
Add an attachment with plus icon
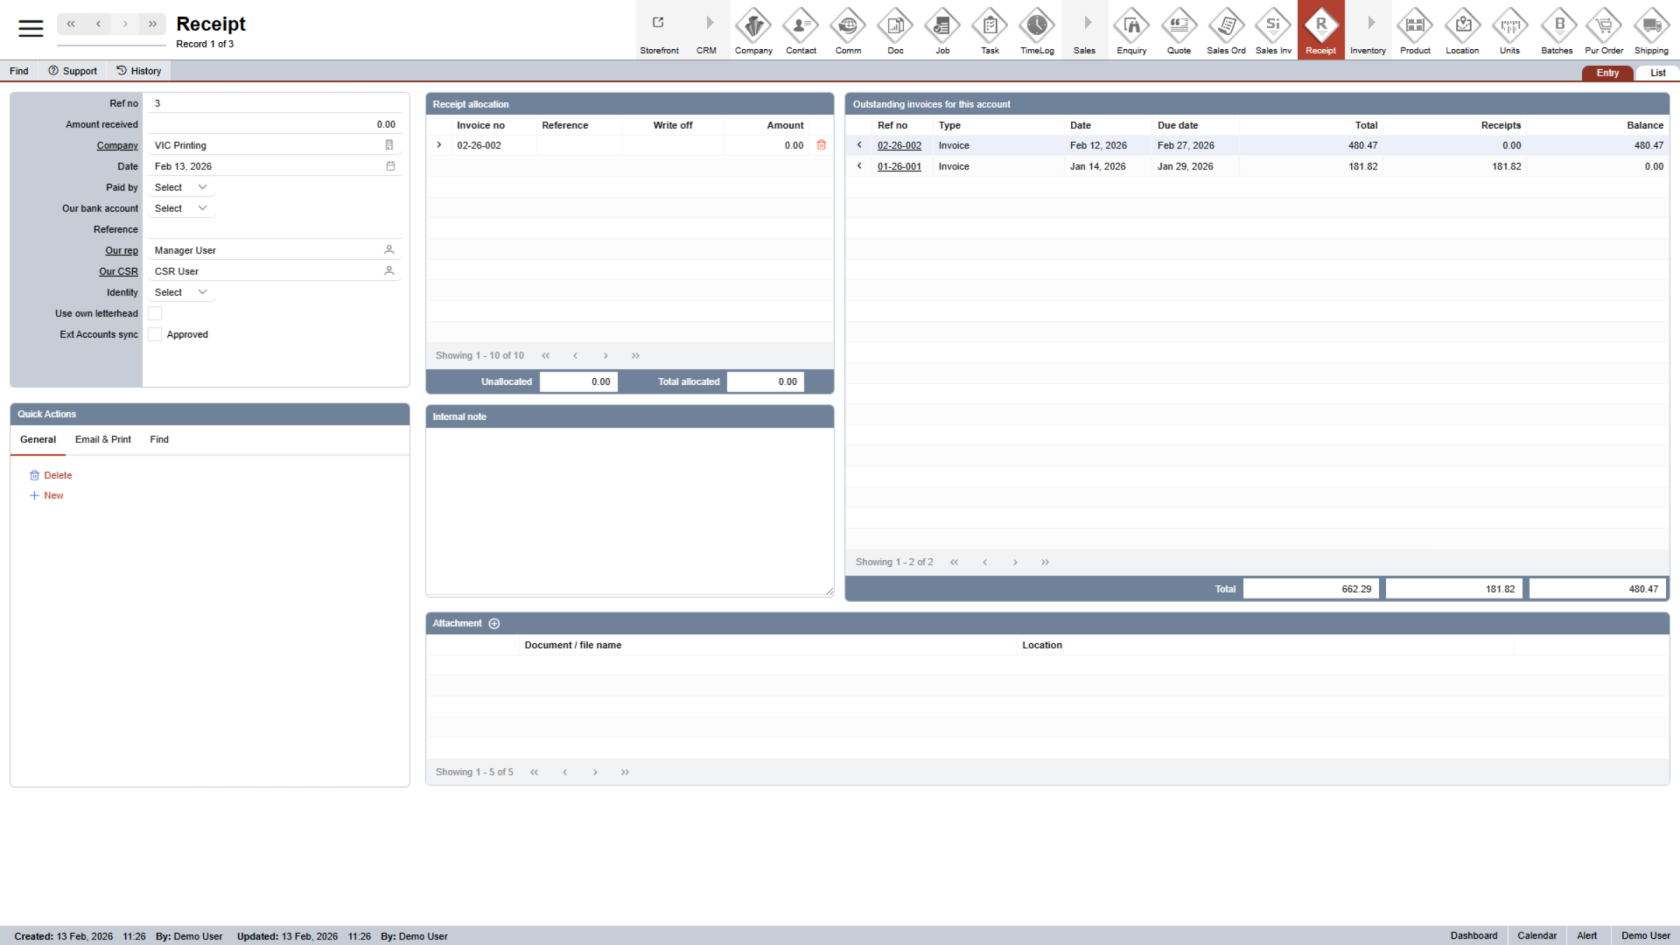click(494, 624)
